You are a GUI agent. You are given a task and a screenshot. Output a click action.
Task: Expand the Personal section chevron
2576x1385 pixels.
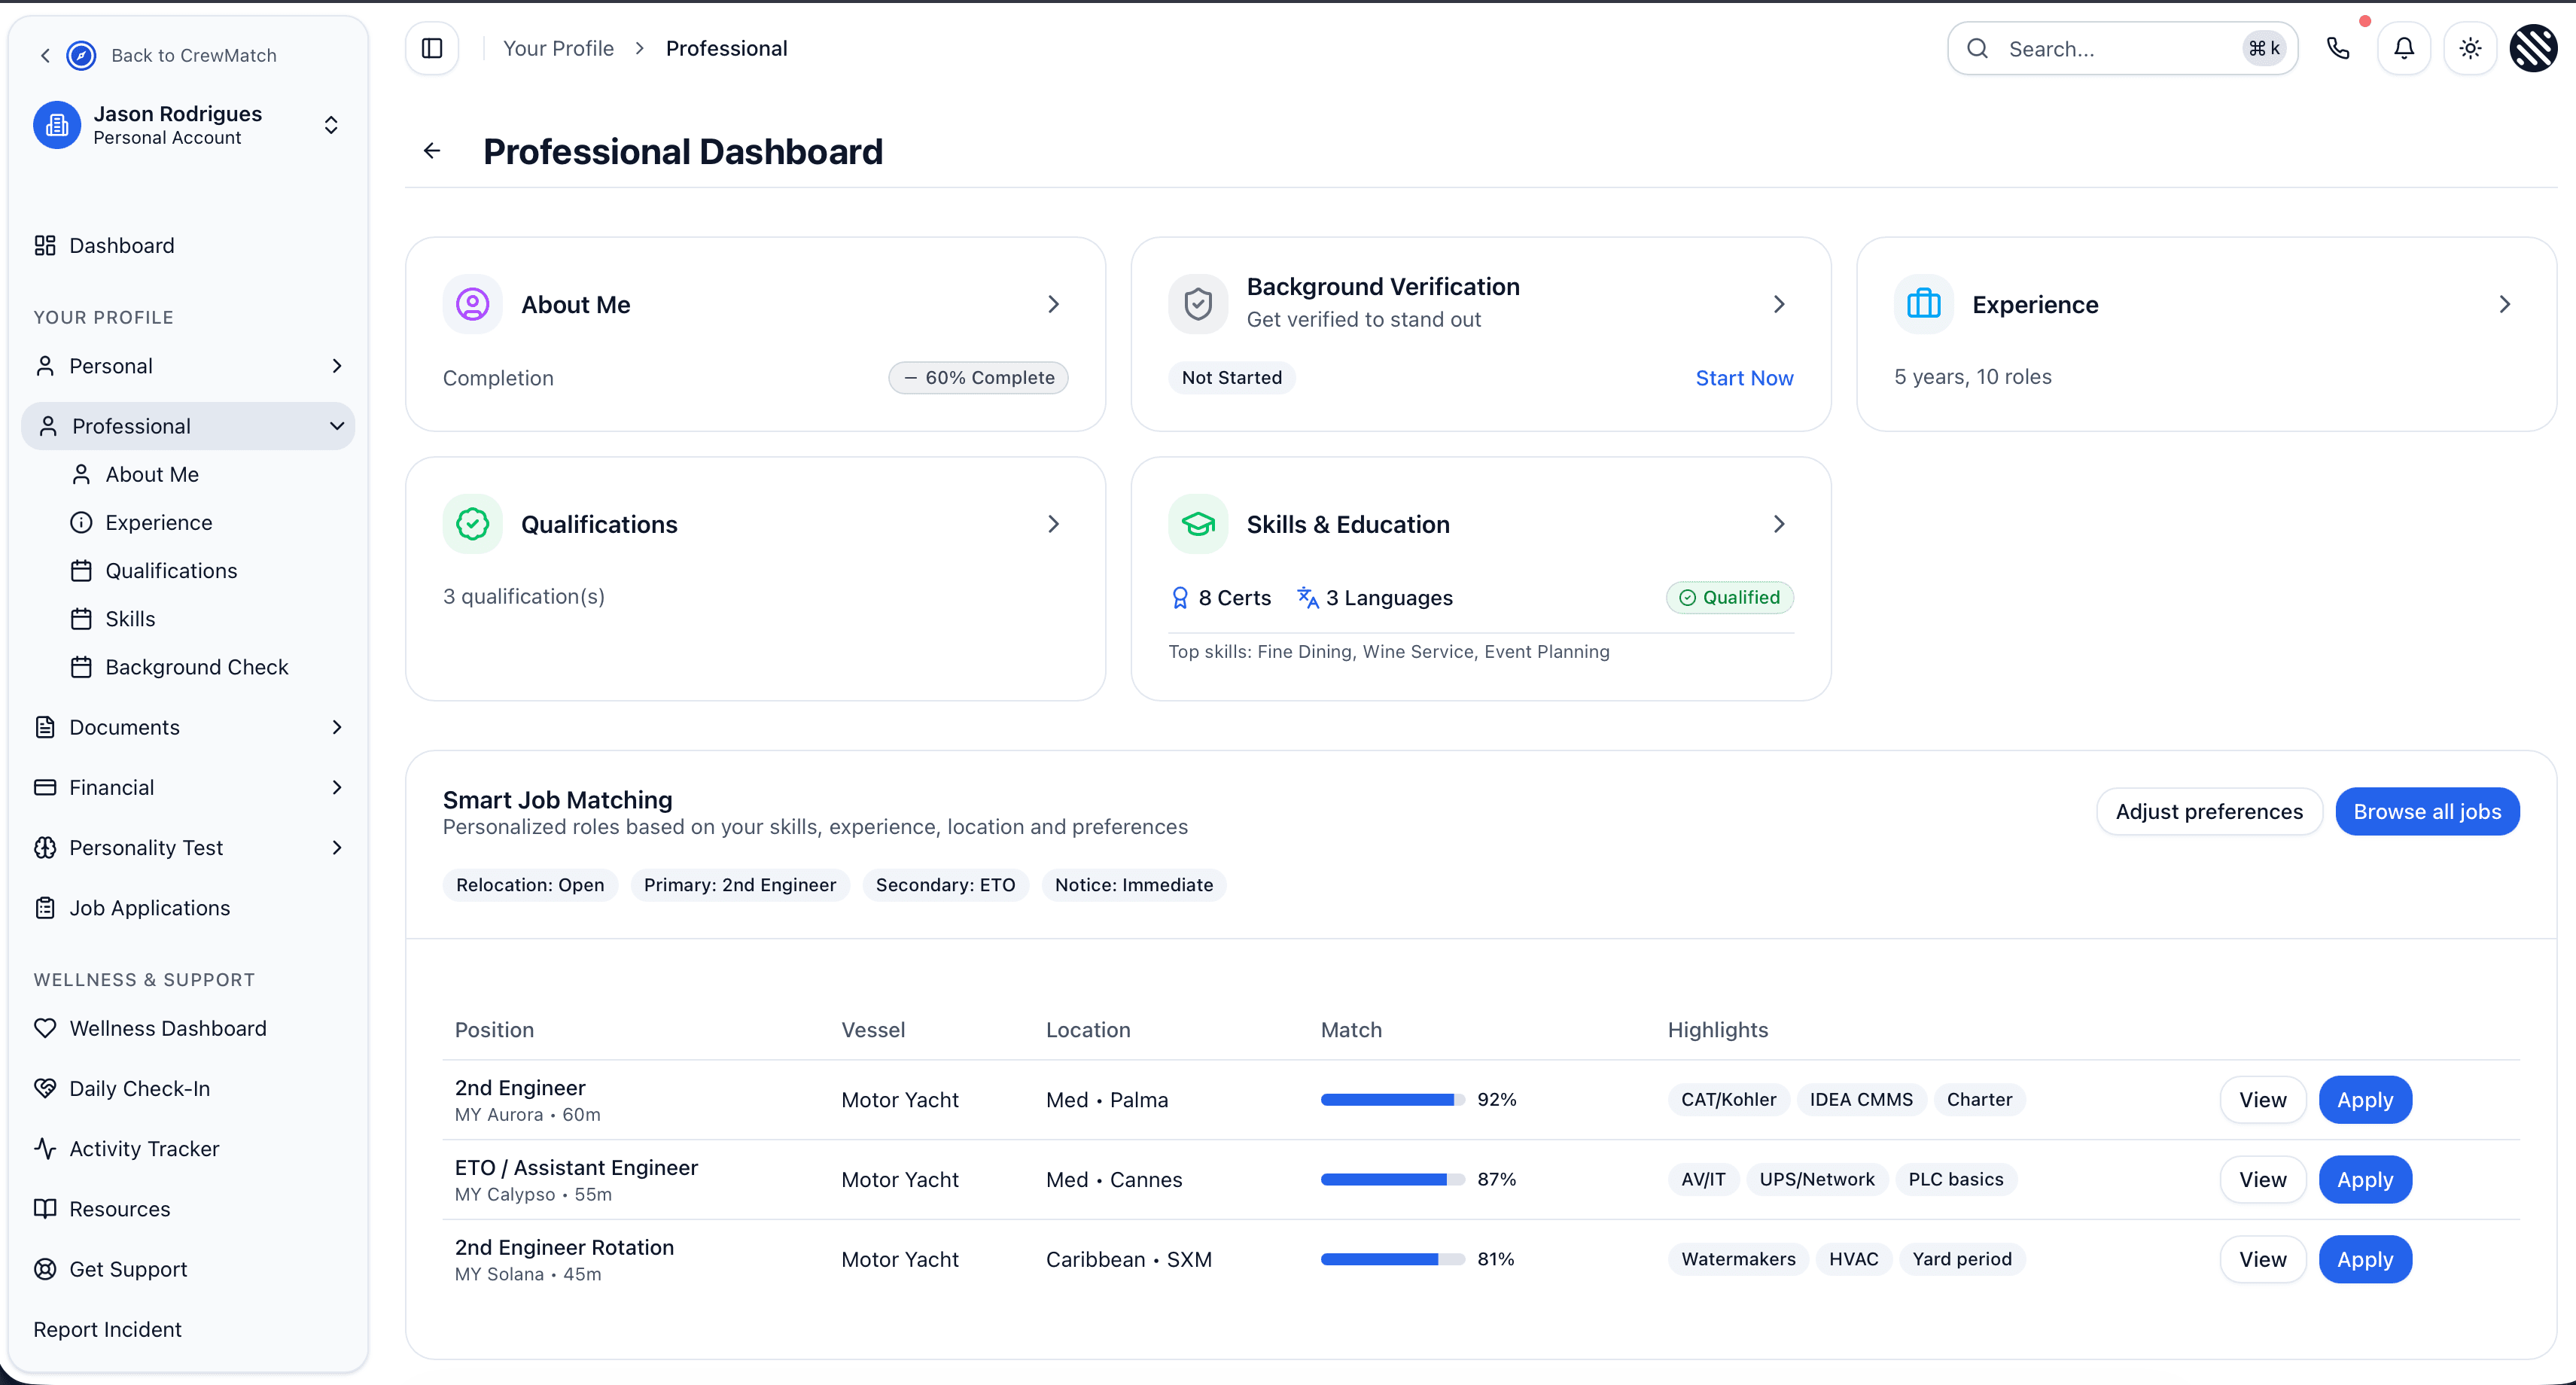[337, 366]
